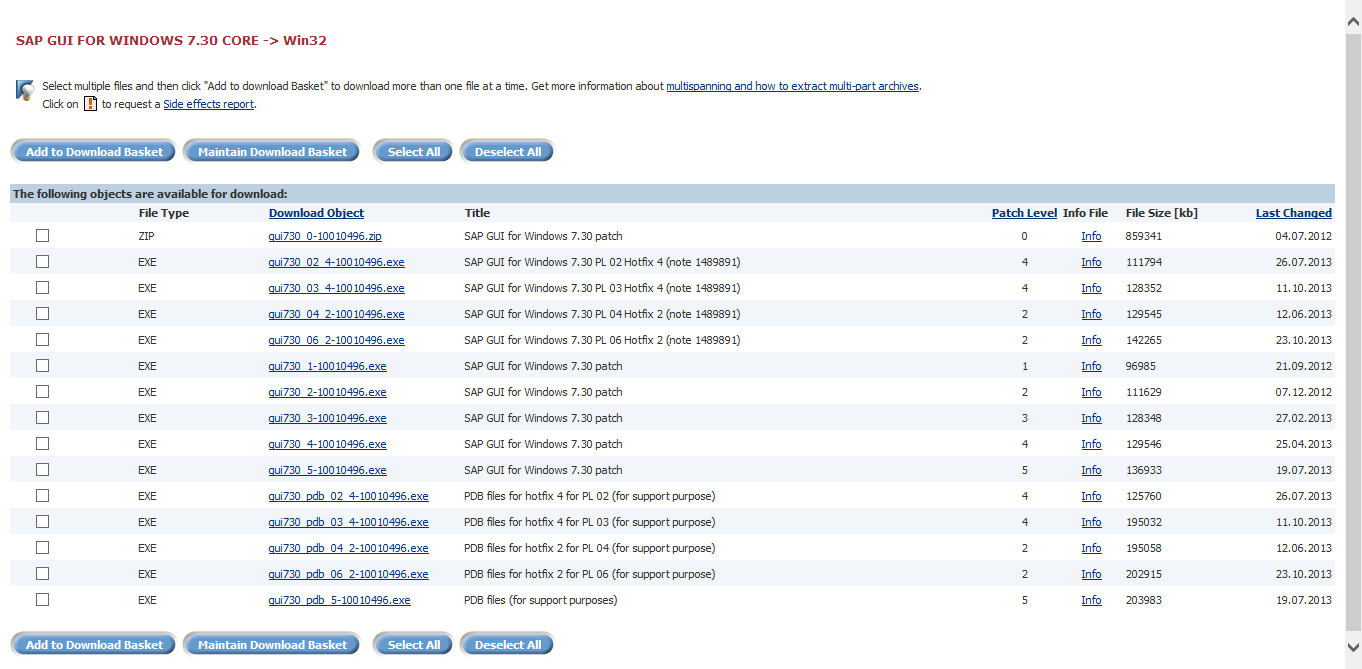
Task: Tick checkbox for gui730_pdb_02_4-10010496.exe
Action: (x=42, y=496)
